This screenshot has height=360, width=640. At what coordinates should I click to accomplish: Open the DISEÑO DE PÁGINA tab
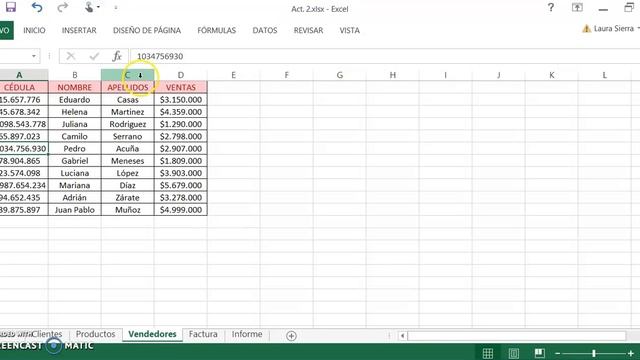pos(147,30)
